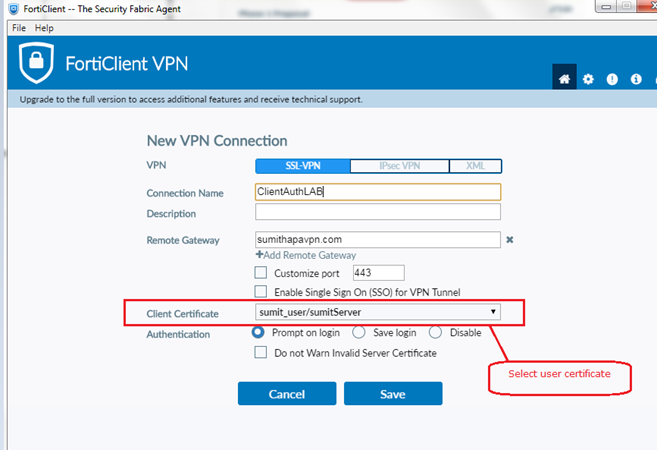
Task: Click the New VPN Connection heading
Action: (217, 141)
